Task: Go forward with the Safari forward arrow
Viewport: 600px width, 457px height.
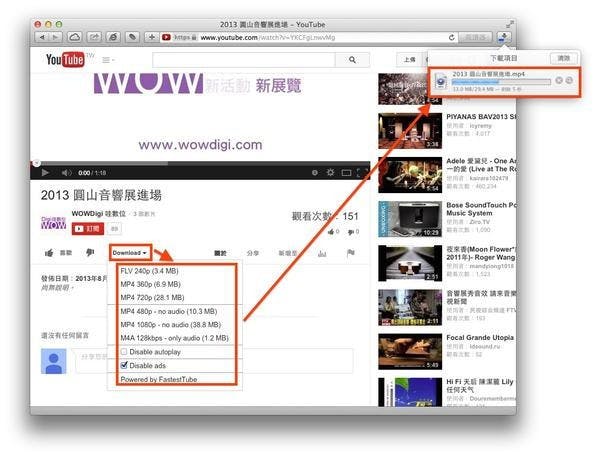Action: pos(55,37)
